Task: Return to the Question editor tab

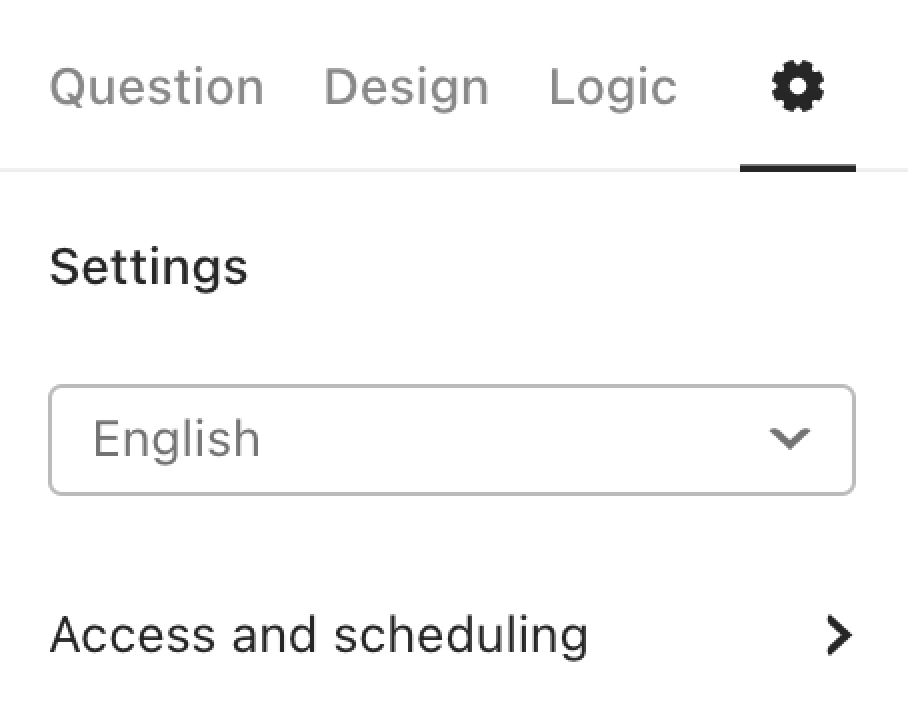Action: click(x=157, y=88)
